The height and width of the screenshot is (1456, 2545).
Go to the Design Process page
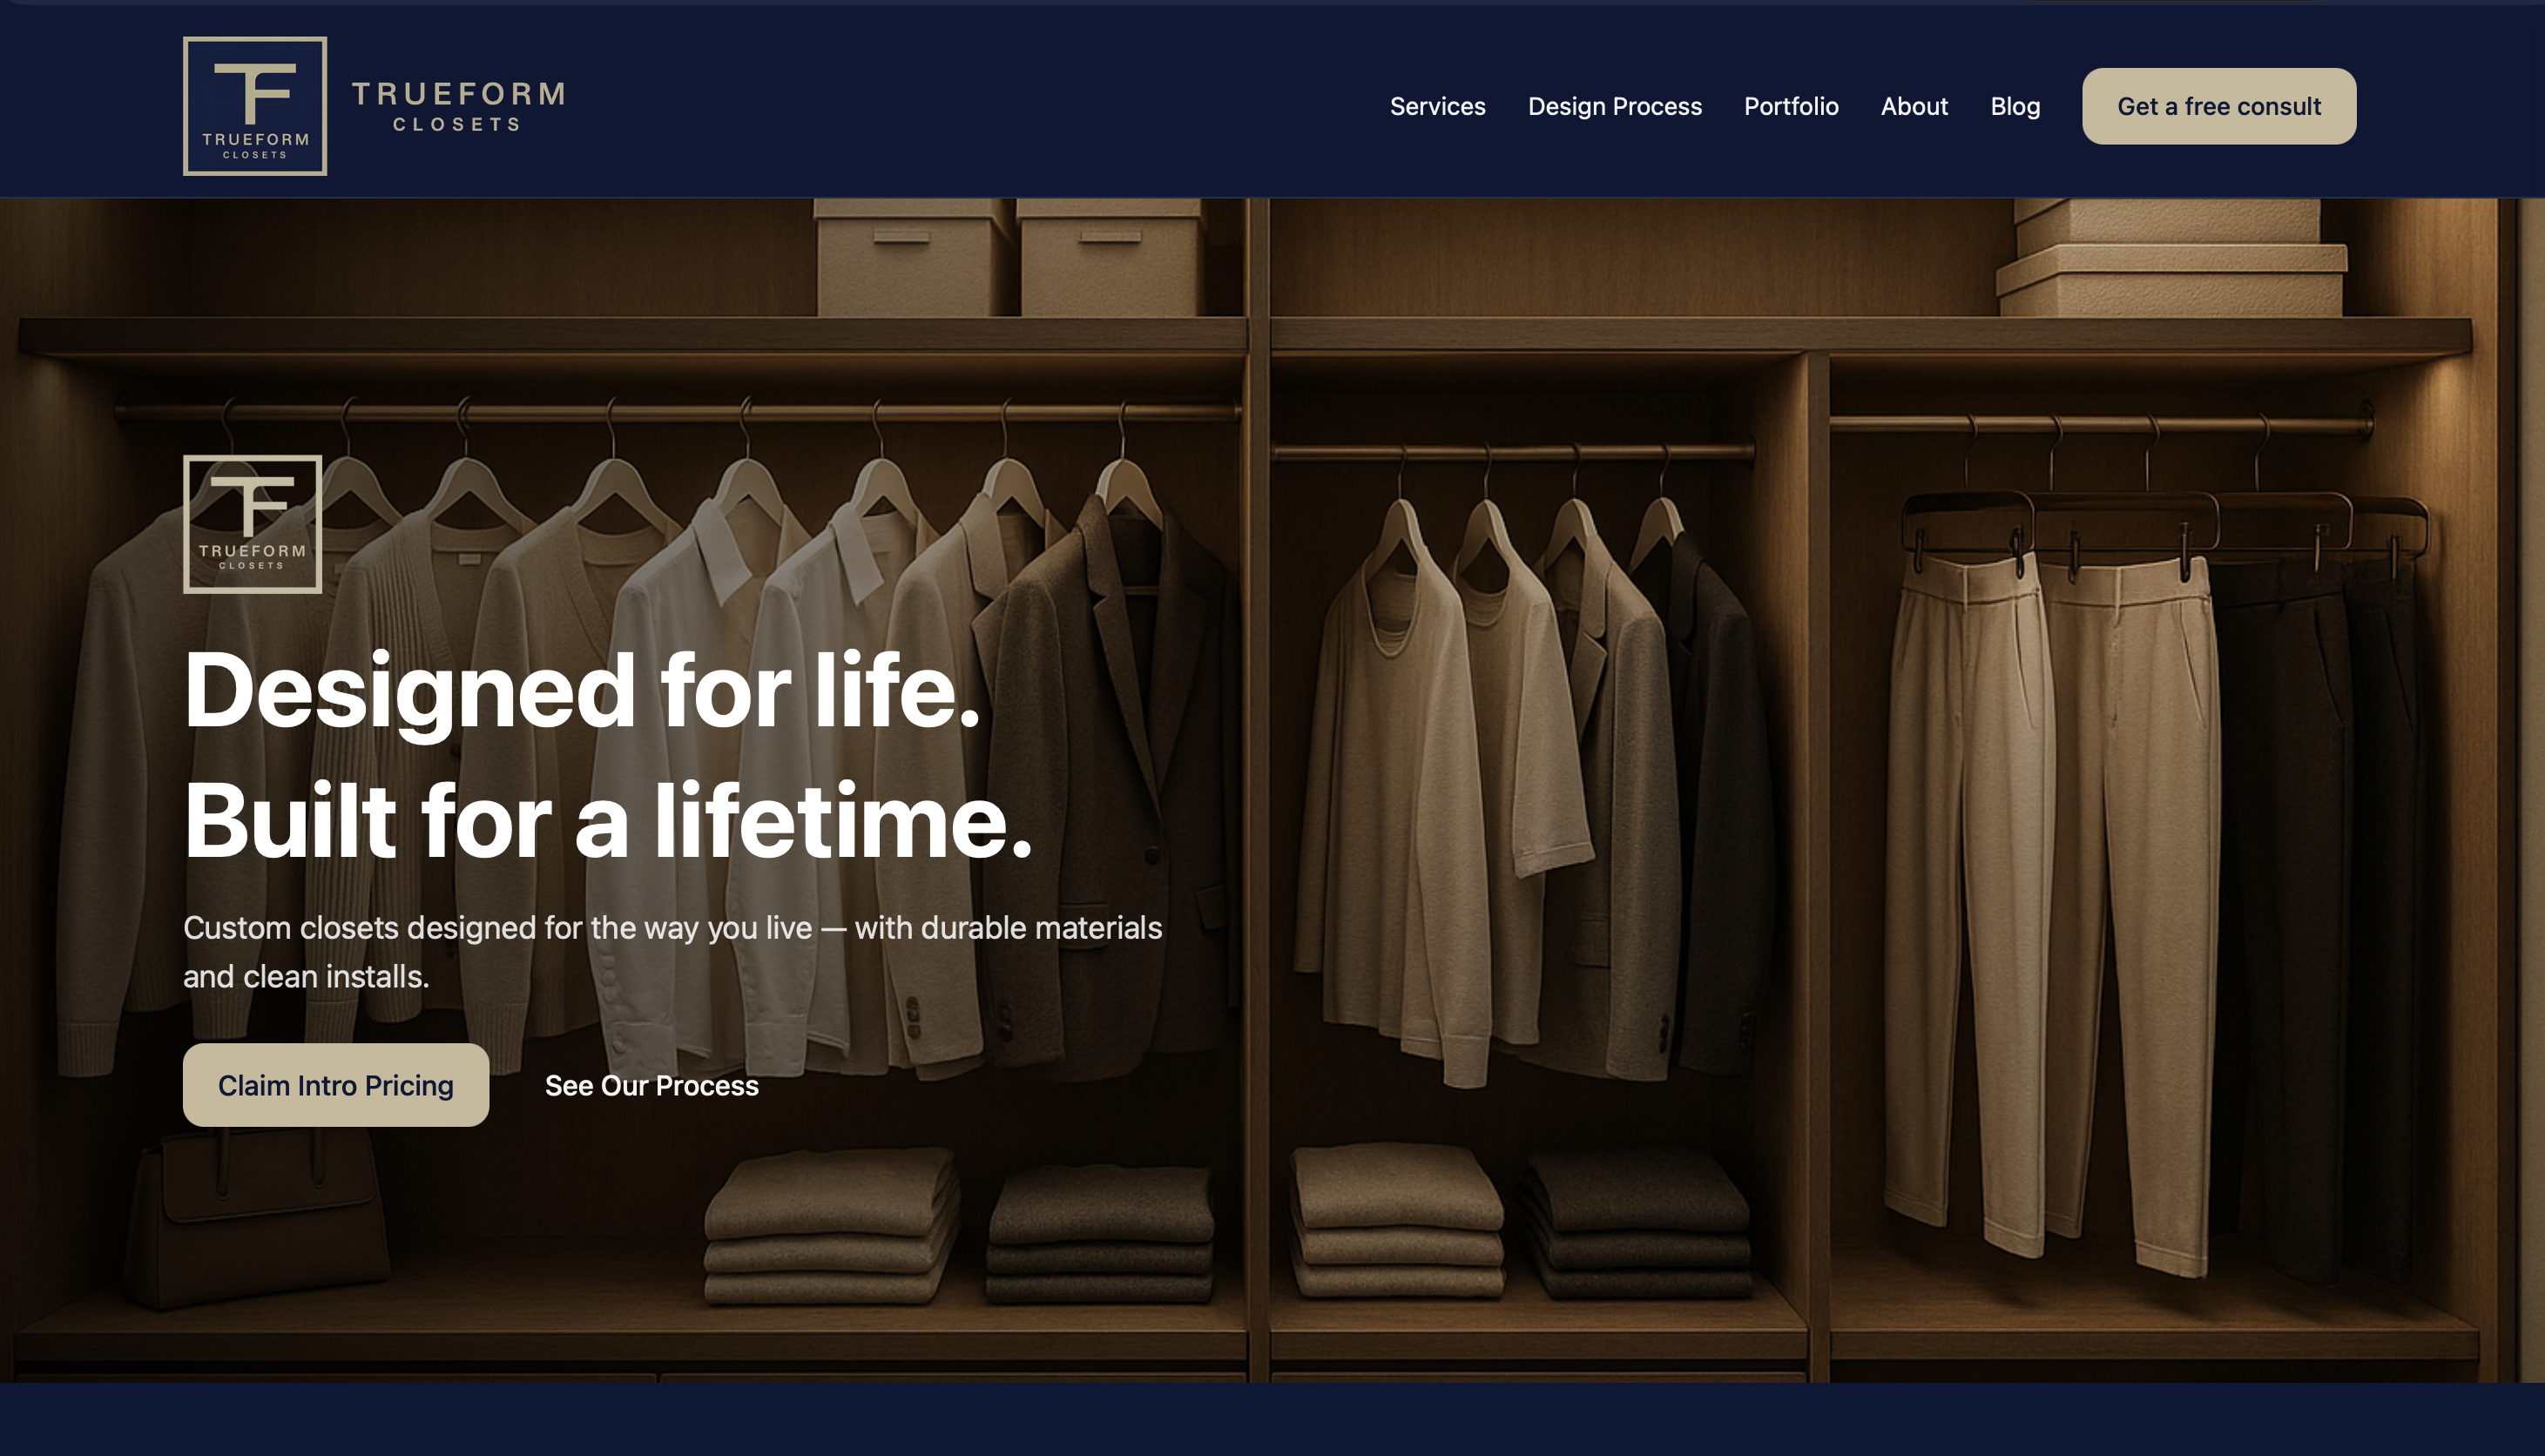pyautogui.click(x=1614, y=106)
